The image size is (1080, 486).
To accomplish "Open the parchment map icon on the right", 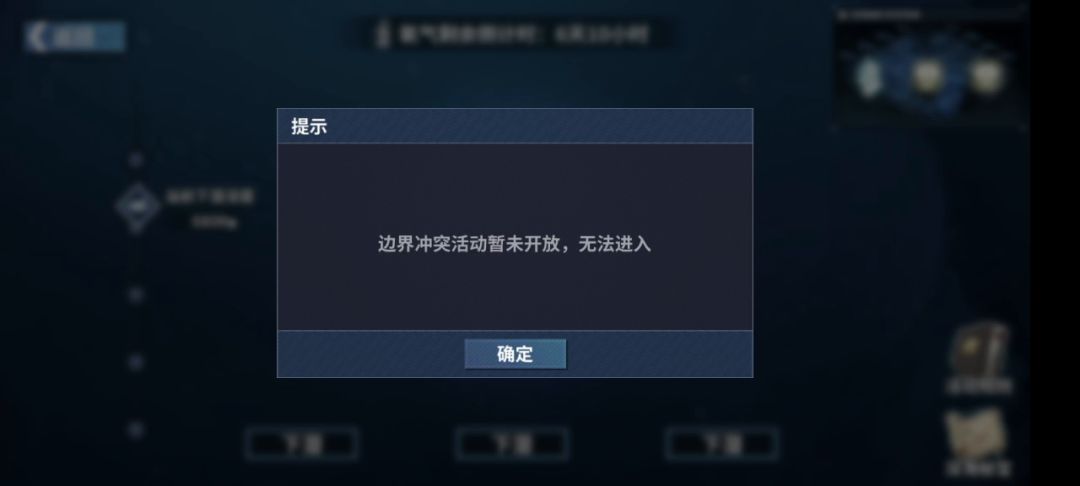I will tap(979, 439).
